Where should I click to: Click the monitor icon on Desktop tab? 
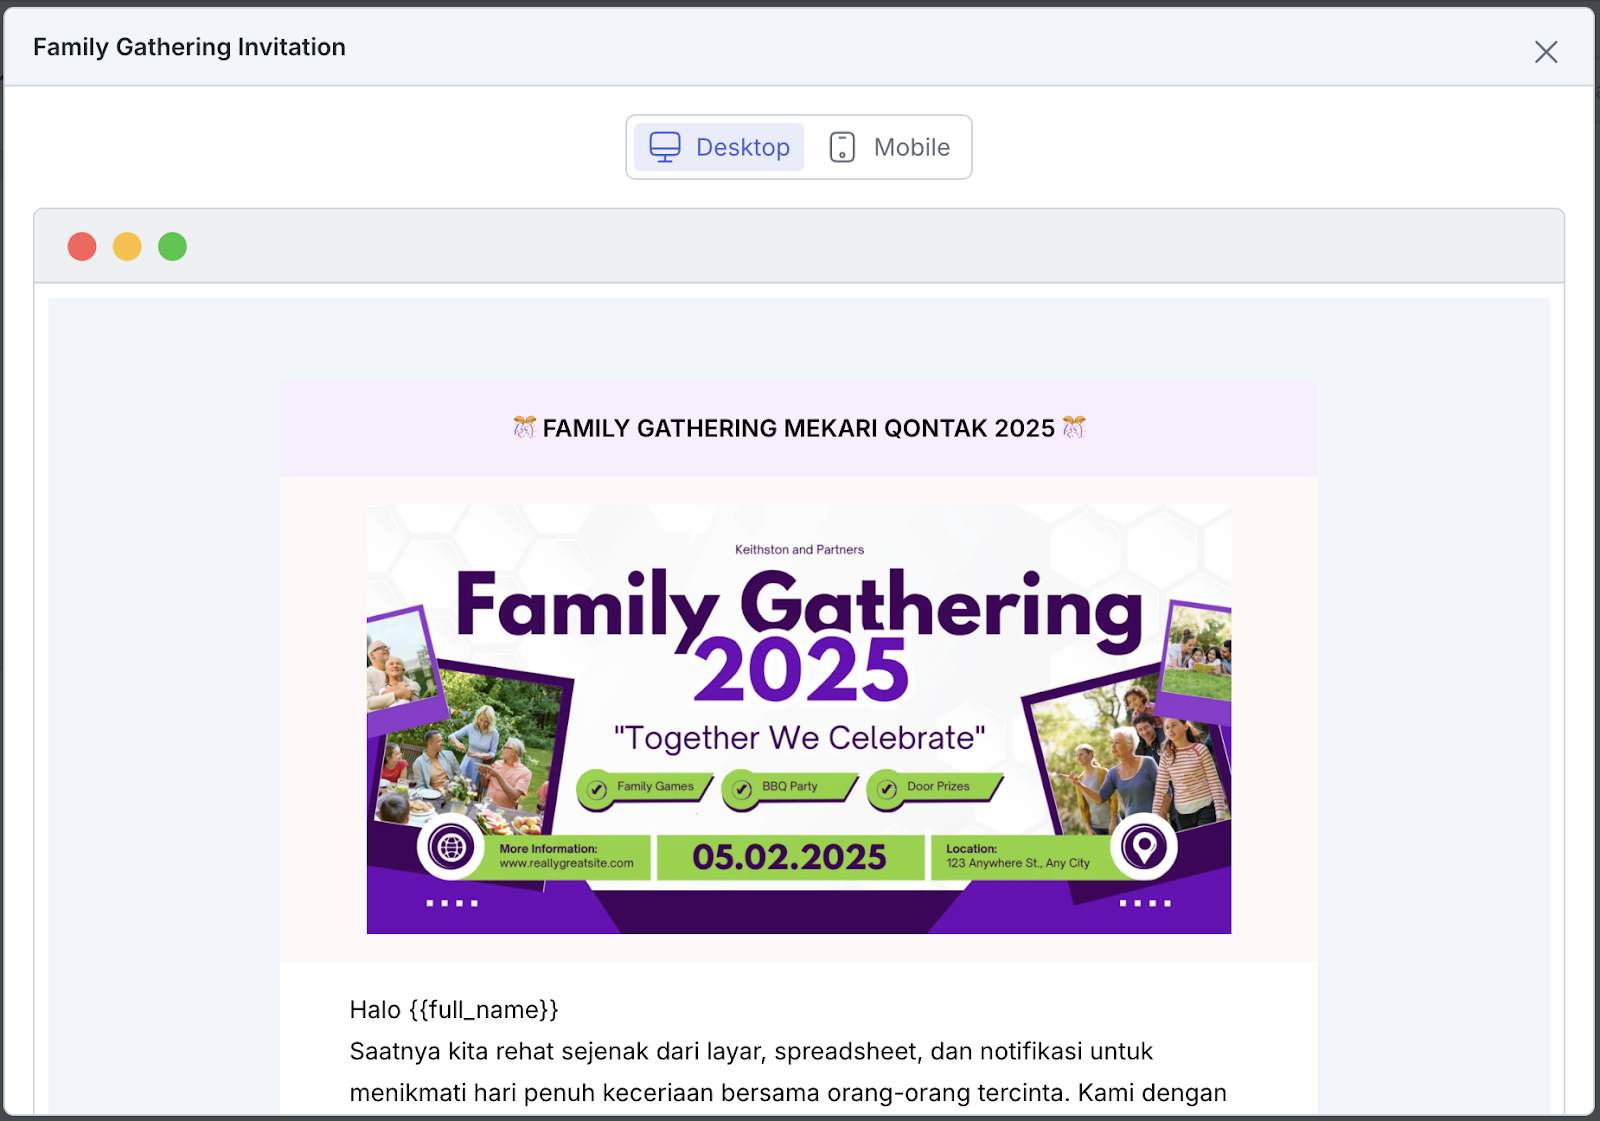point(665,147)
